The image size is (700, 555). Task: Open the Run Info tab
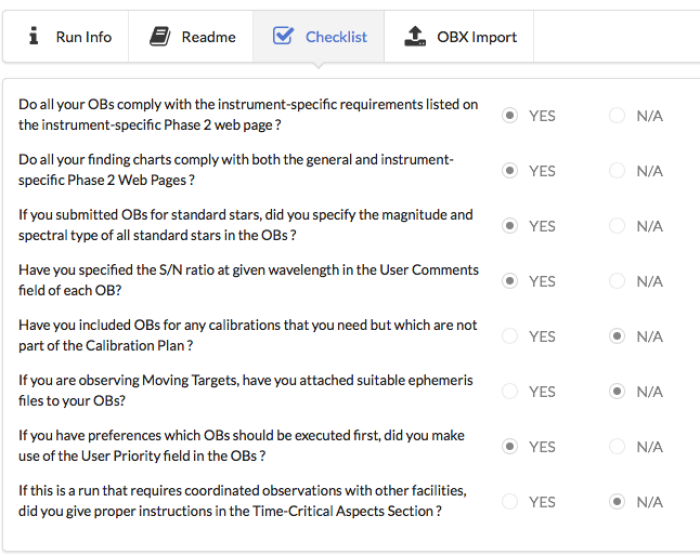pos(83,37)
